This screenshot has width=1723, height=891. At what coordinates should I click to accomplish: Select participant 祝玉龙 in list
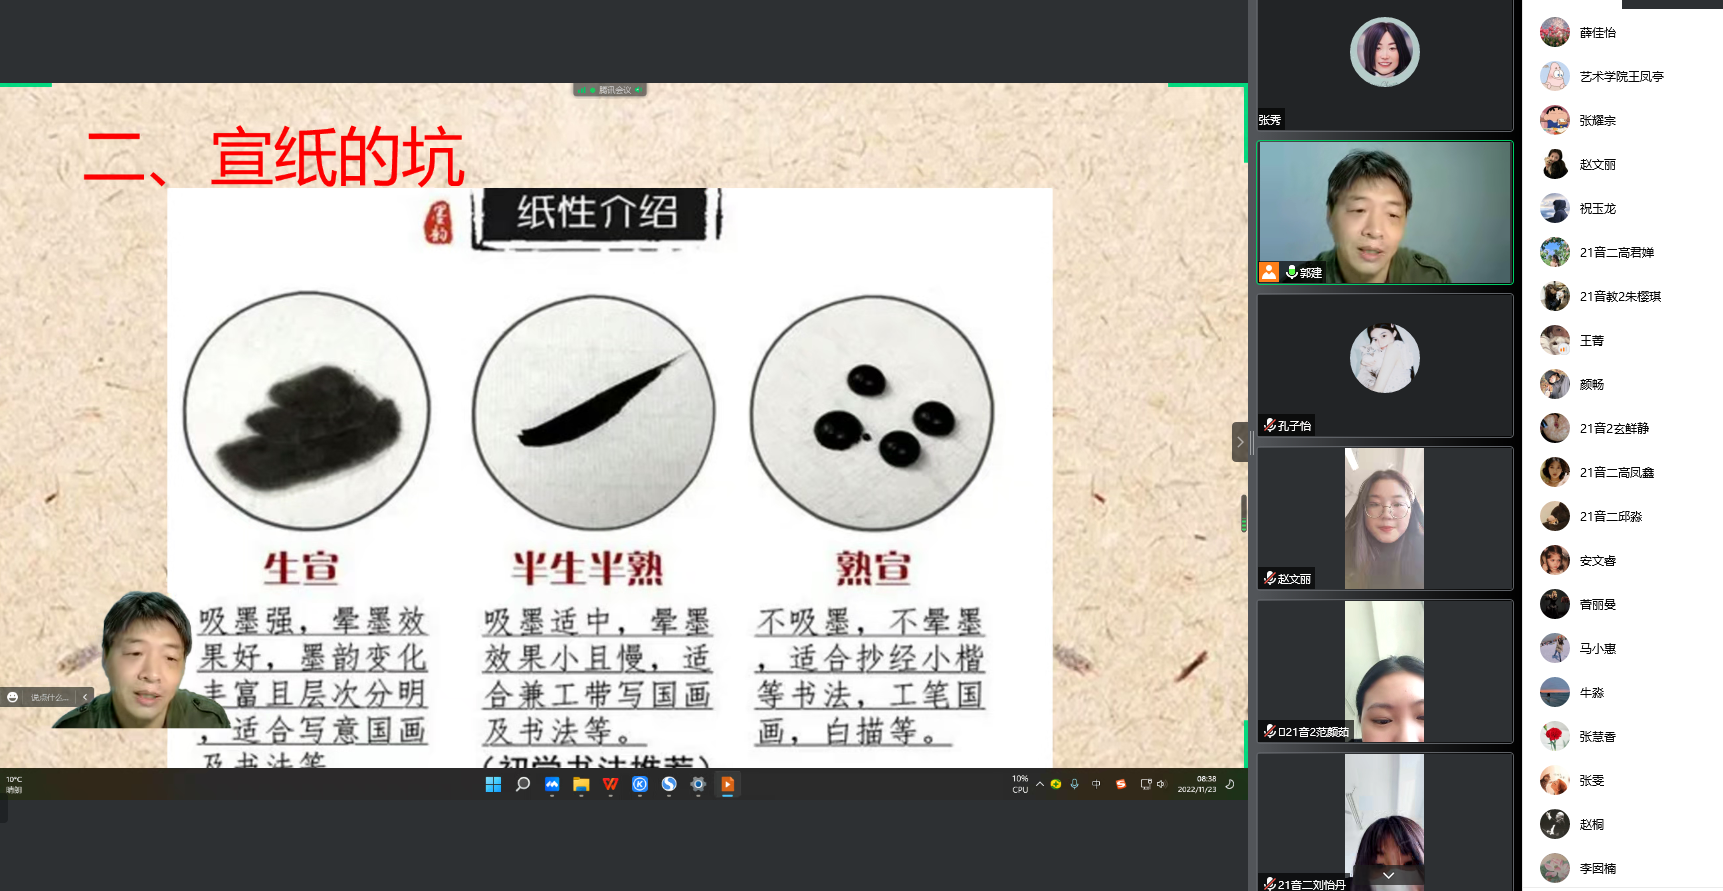click(1622, 209)
